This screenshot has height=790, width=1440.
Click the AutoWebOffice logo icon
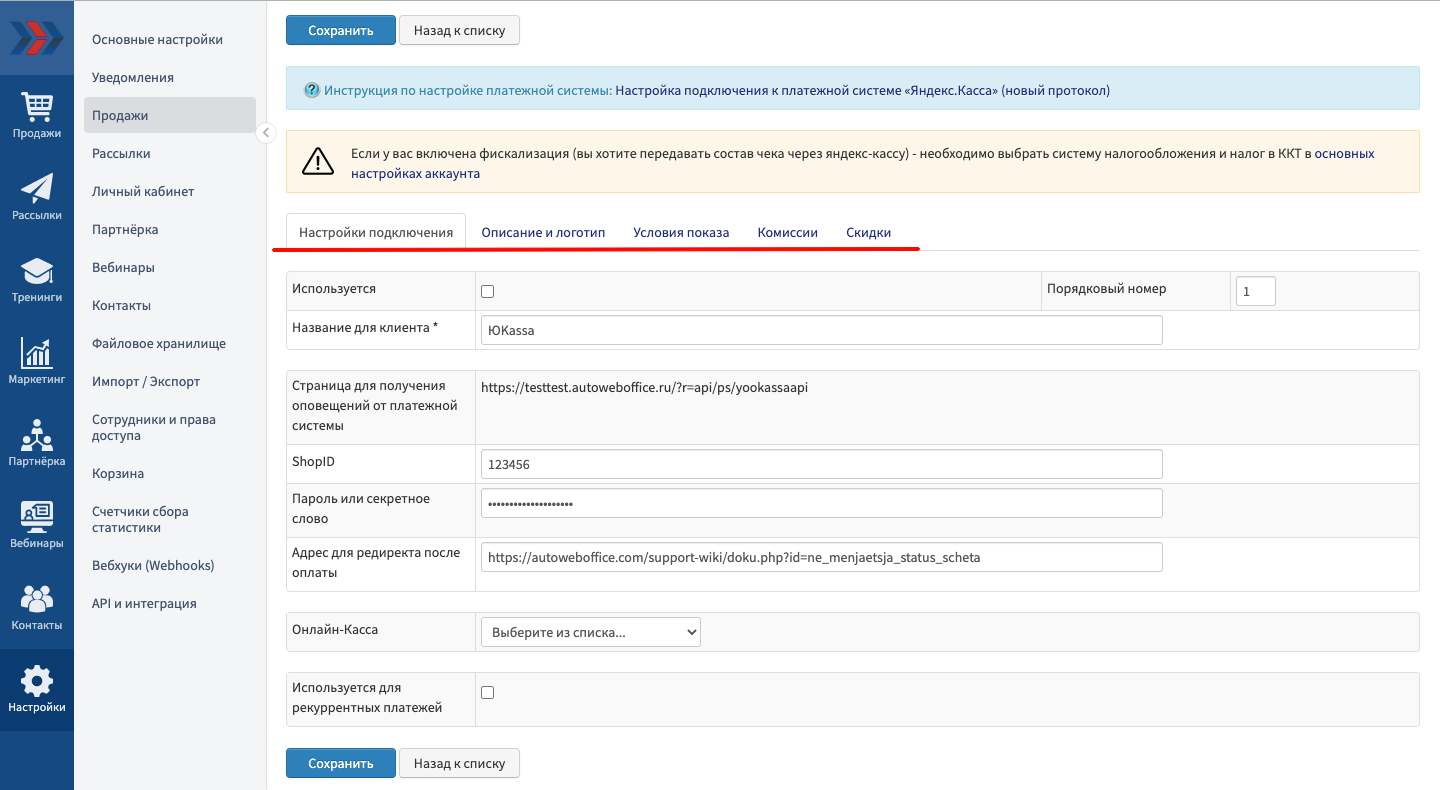pyautogui.click(x=37, y=37)
